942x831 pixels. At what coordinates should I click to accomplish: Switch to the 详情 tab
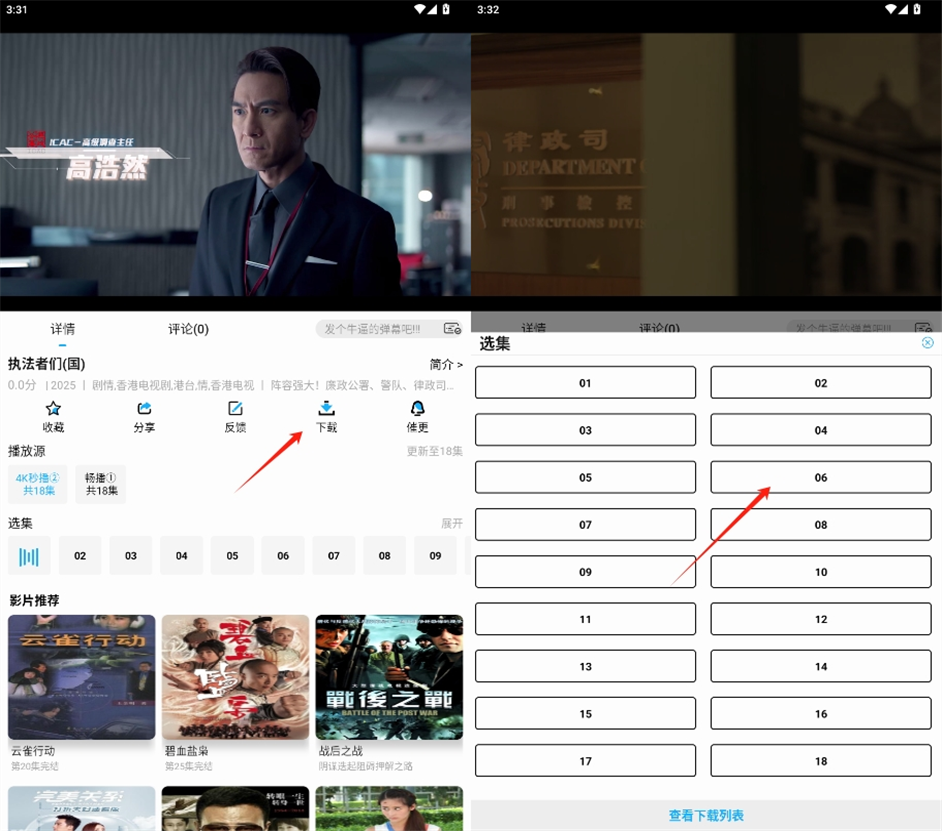[x=62, y=329]
